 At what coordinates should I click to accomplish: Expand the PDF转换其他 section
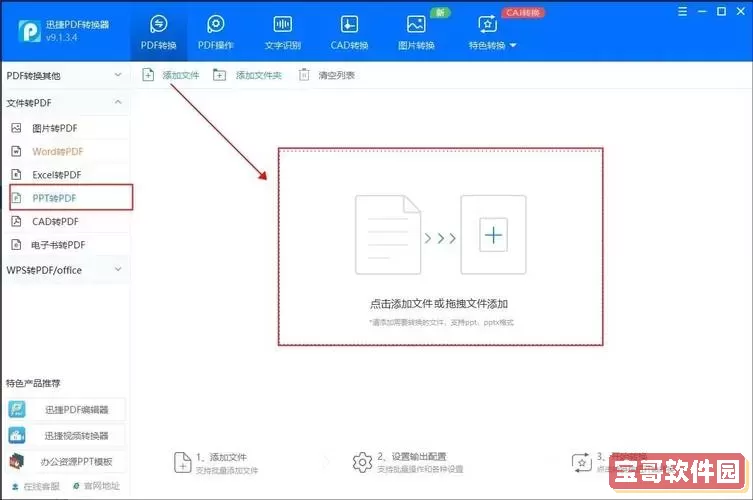65,75
